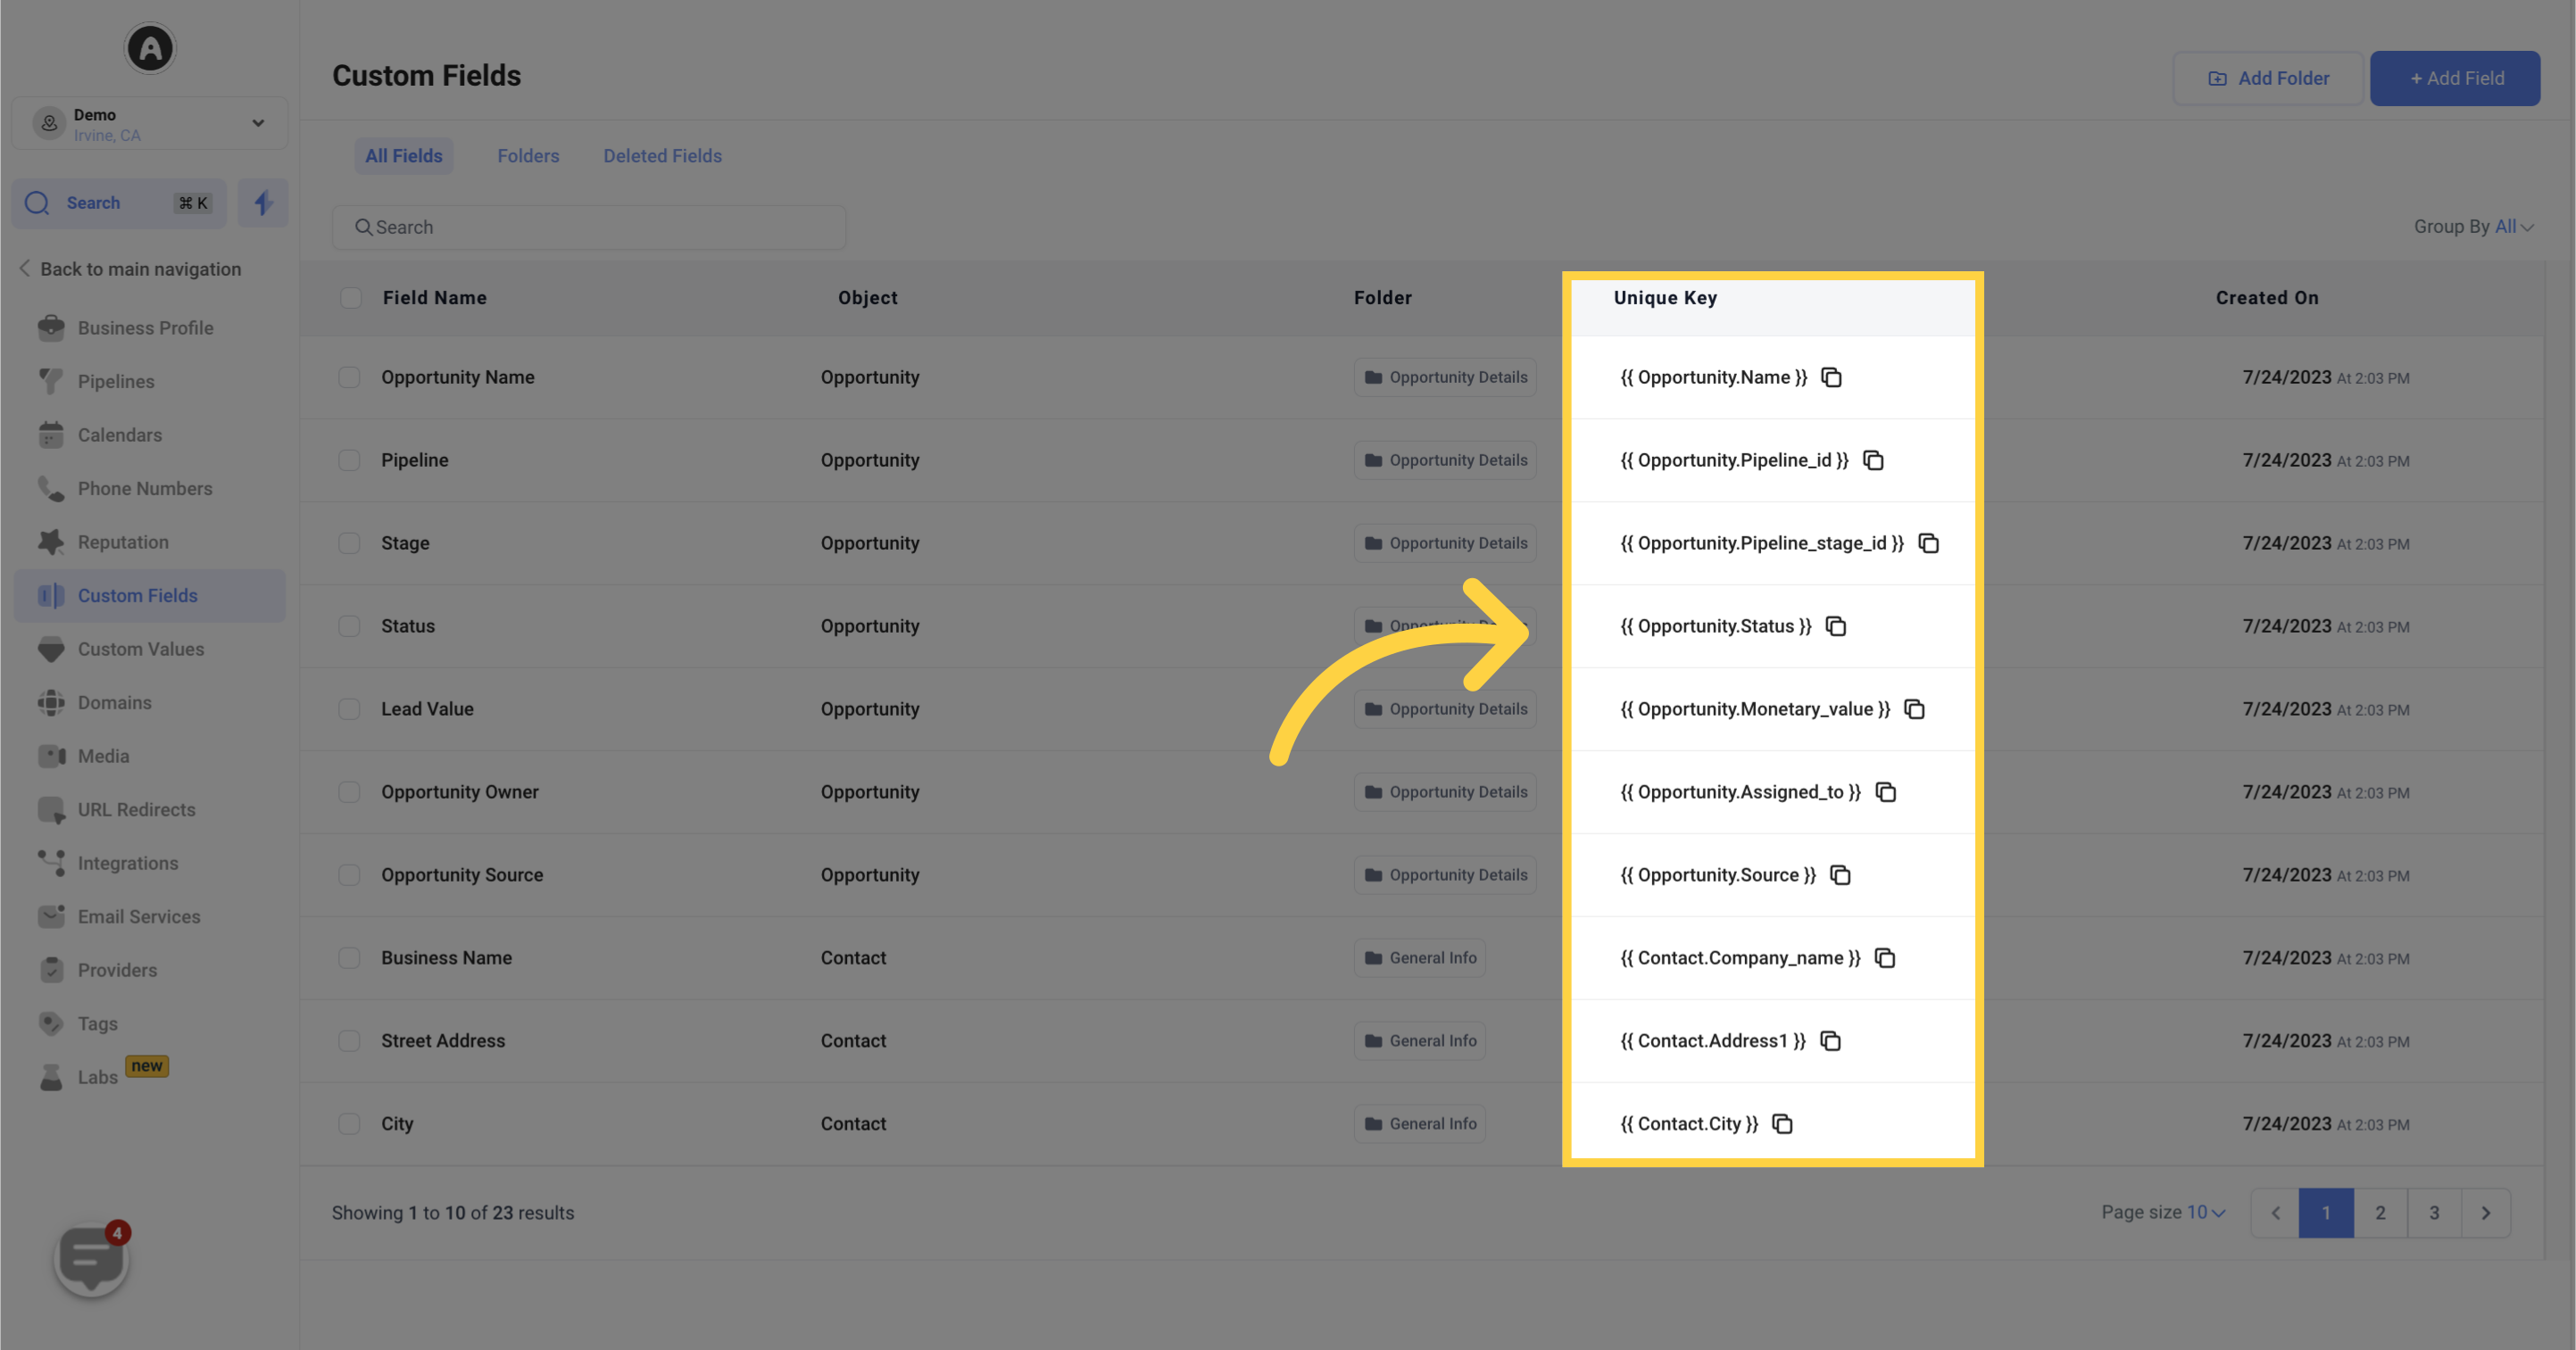Check the Opportunity Source row checkbox
Viewport: 2576px width, 1350px height.
click(349, 875)
